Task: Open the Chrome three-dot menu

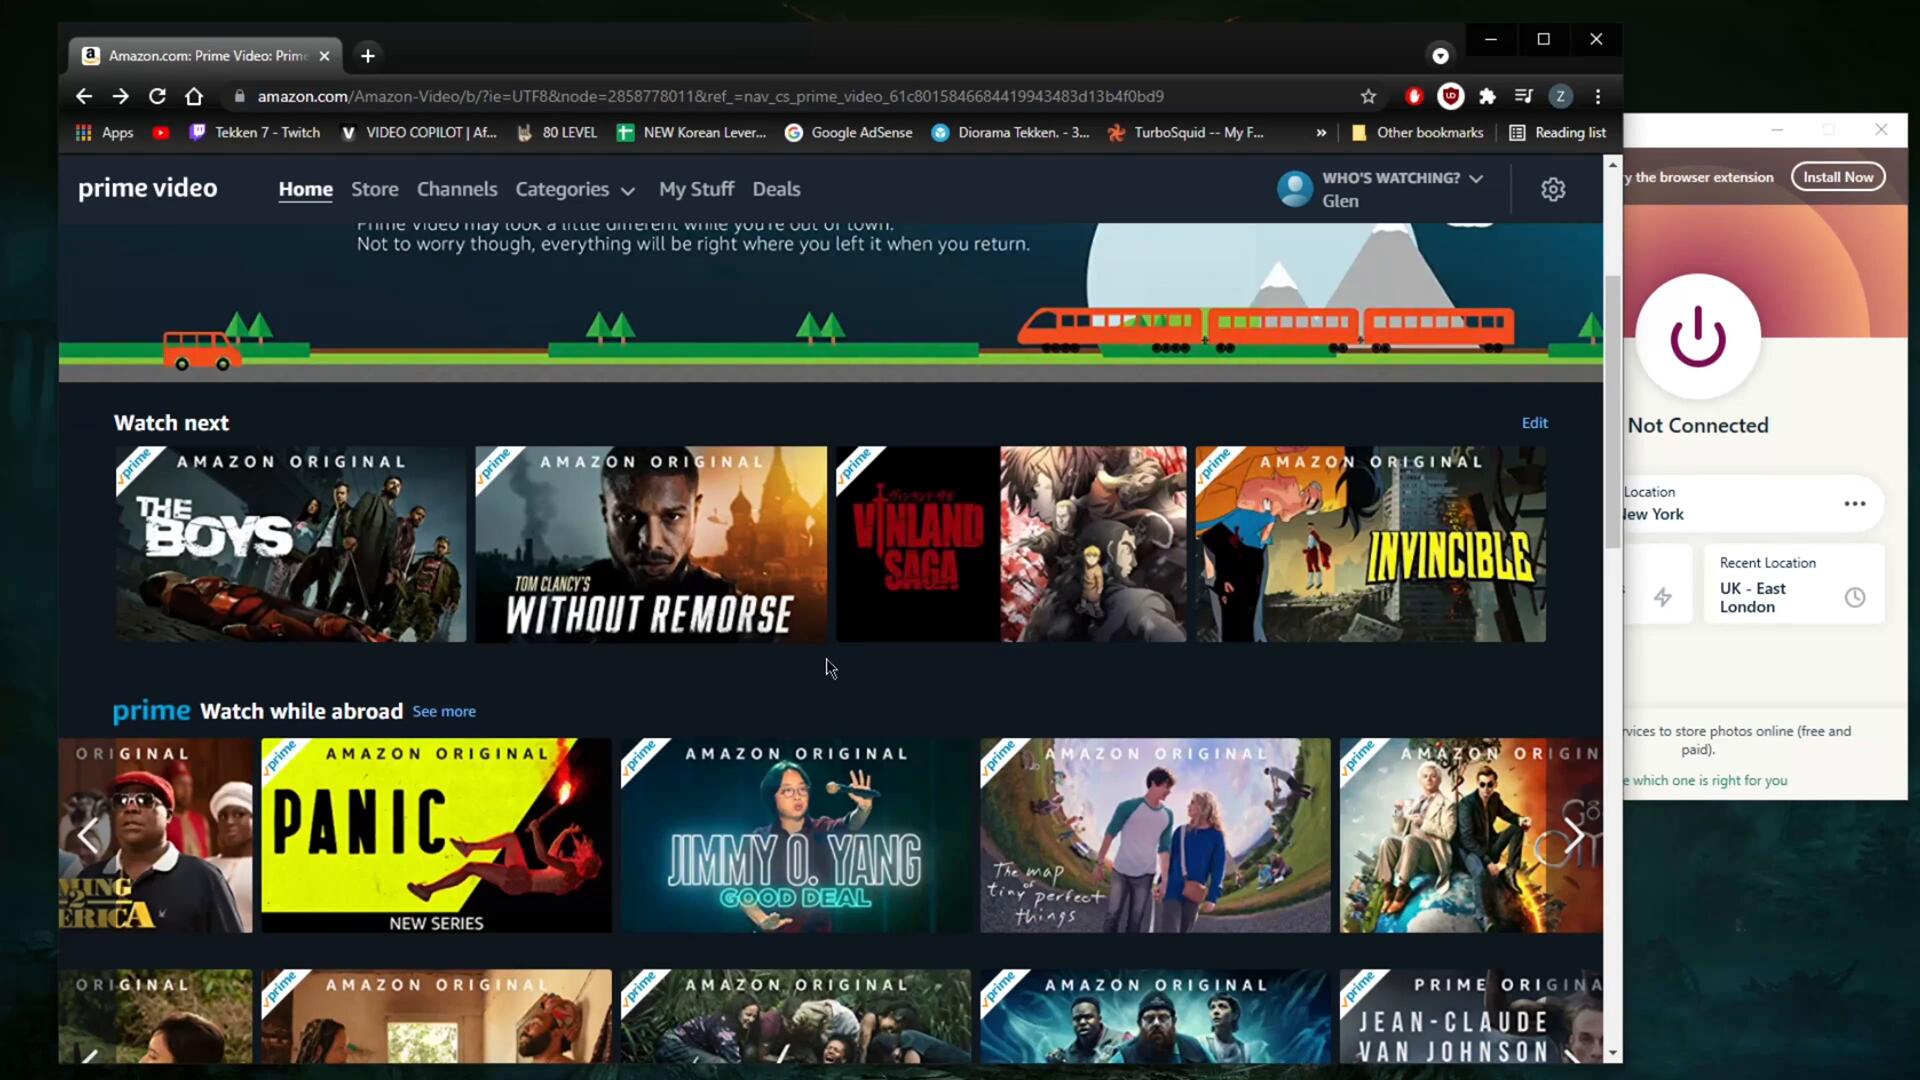Action: (x=1598, y=97)
